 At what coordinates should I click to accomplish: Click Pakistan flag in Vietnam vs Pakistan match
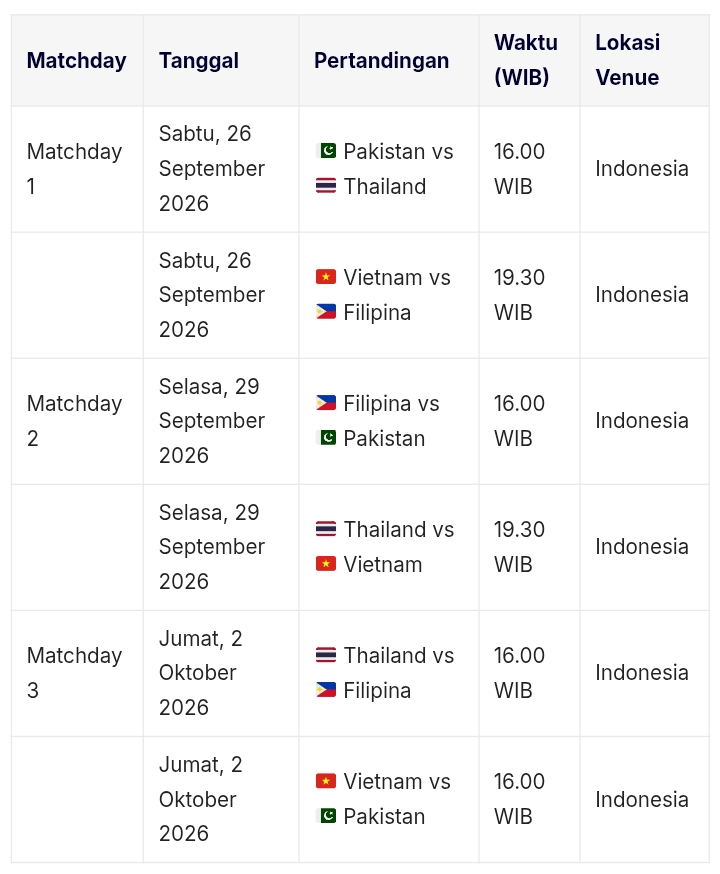(x=326, y=816)
